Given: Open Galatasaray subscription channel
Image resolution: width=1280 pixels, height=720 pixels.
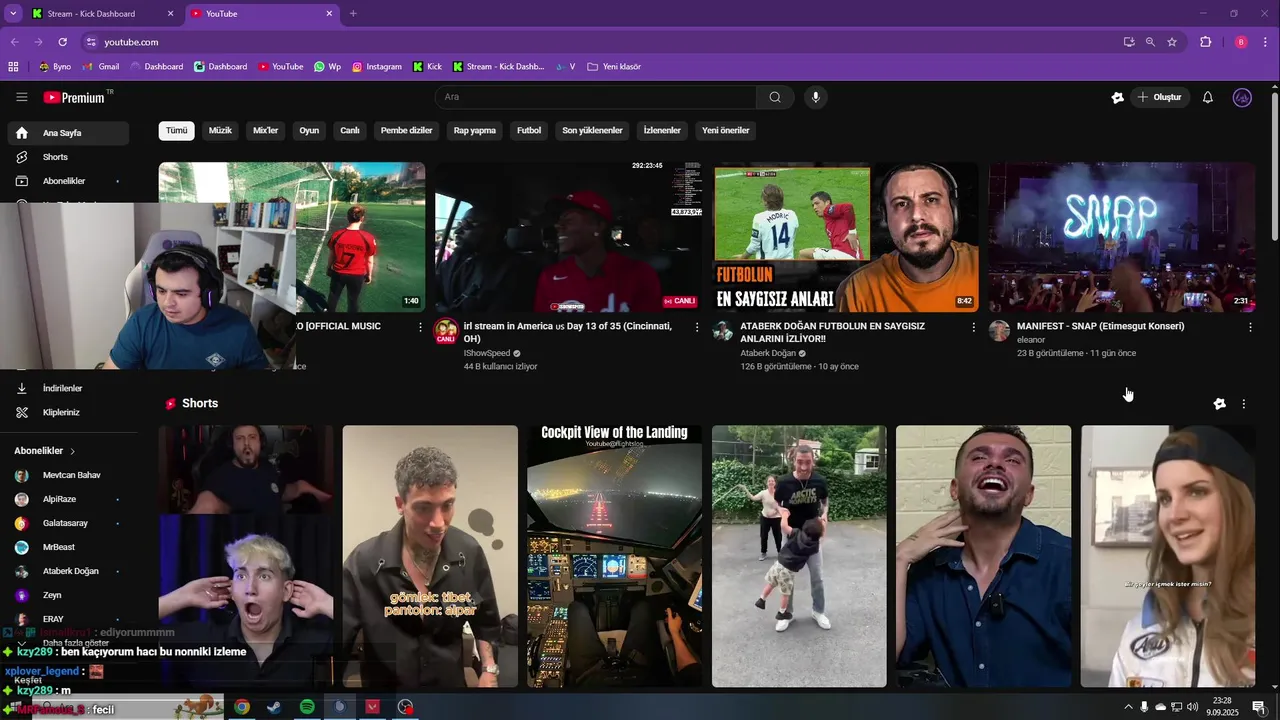Looking at the screenshot, I should (69, 523).
